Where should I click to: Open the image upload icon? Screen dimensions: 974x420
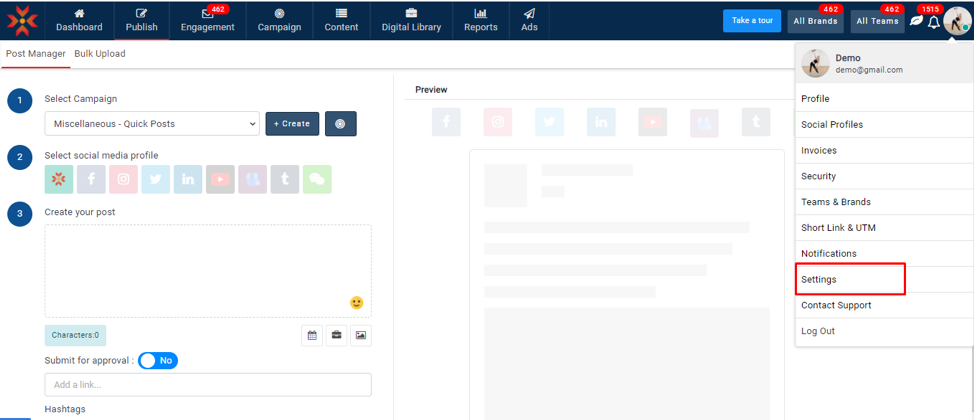(361, 335)
